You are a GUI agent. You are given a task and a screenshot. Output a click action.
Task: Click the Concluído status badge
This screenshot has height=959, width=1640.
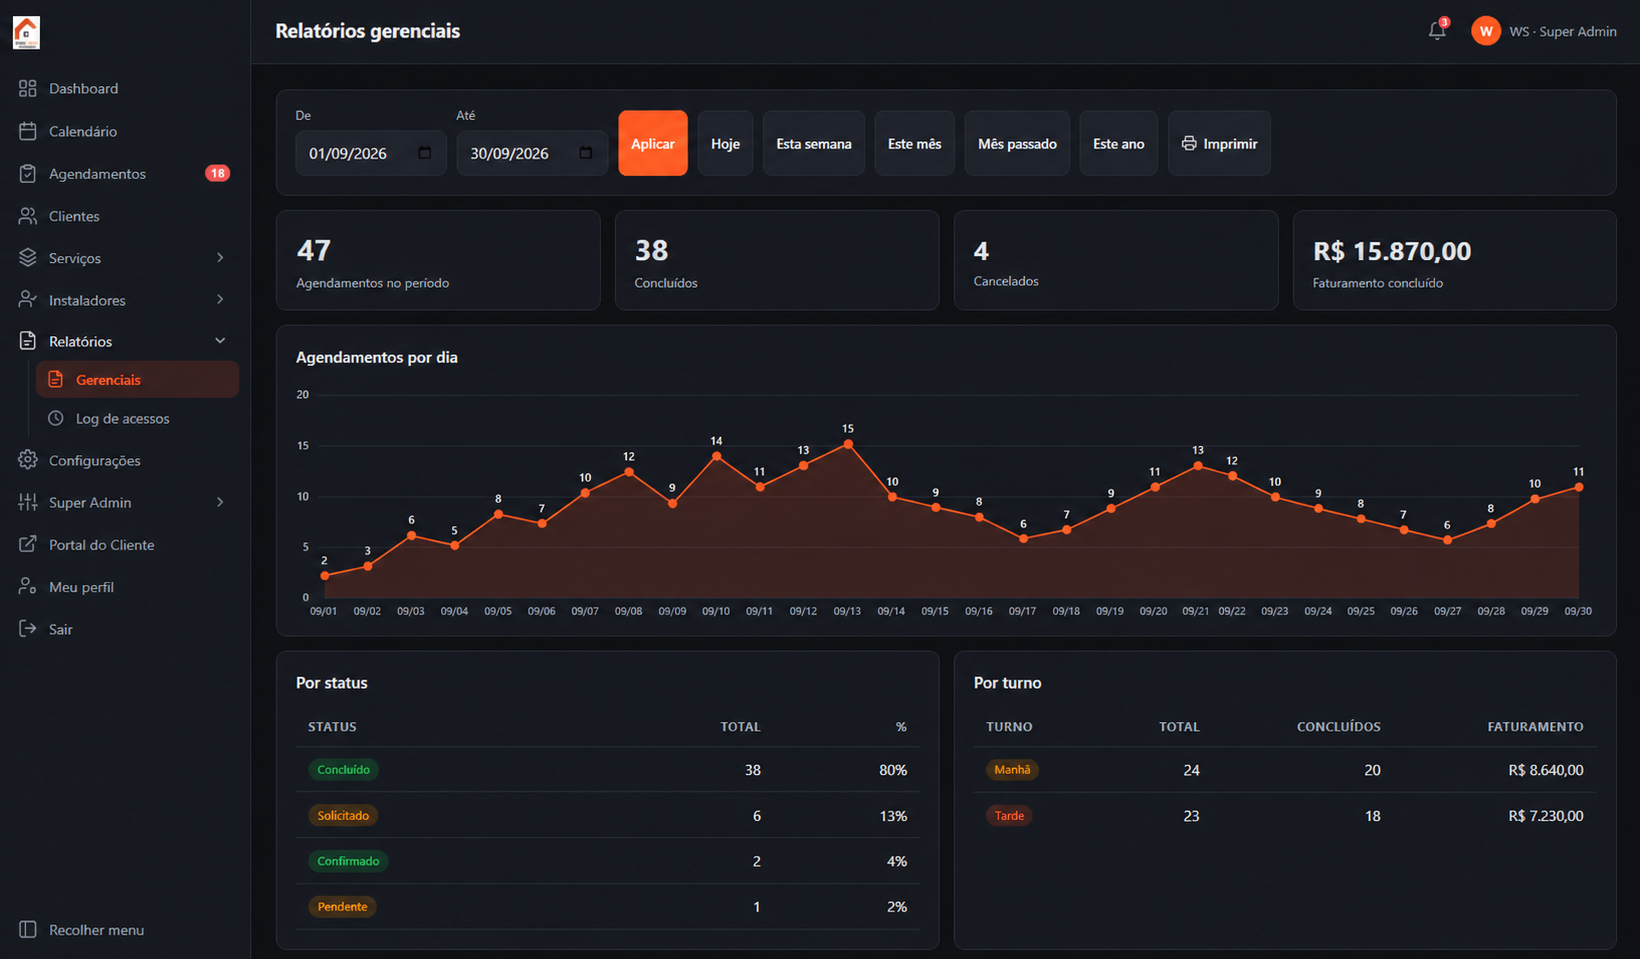343,770
